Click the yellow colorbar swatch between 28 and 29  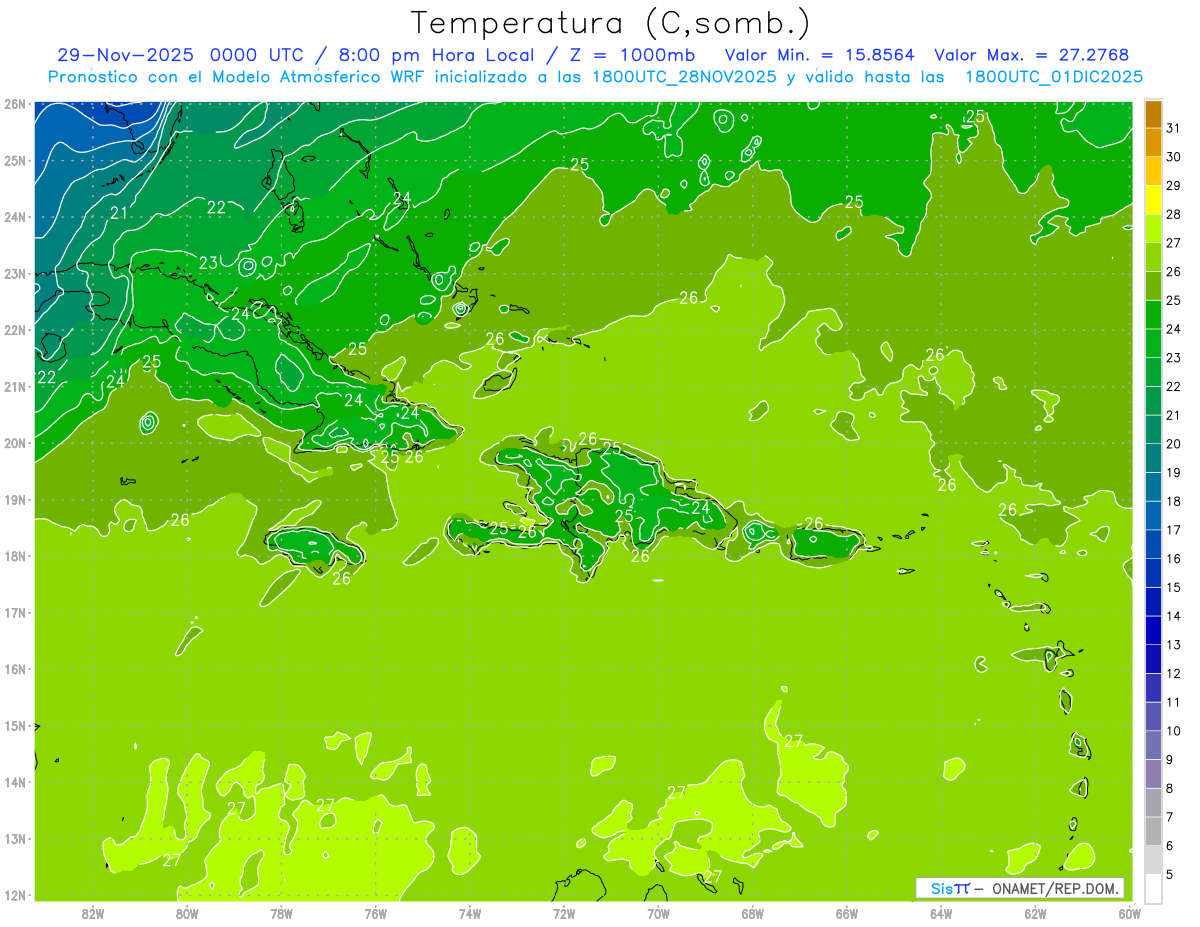[x=1153, y=199]
